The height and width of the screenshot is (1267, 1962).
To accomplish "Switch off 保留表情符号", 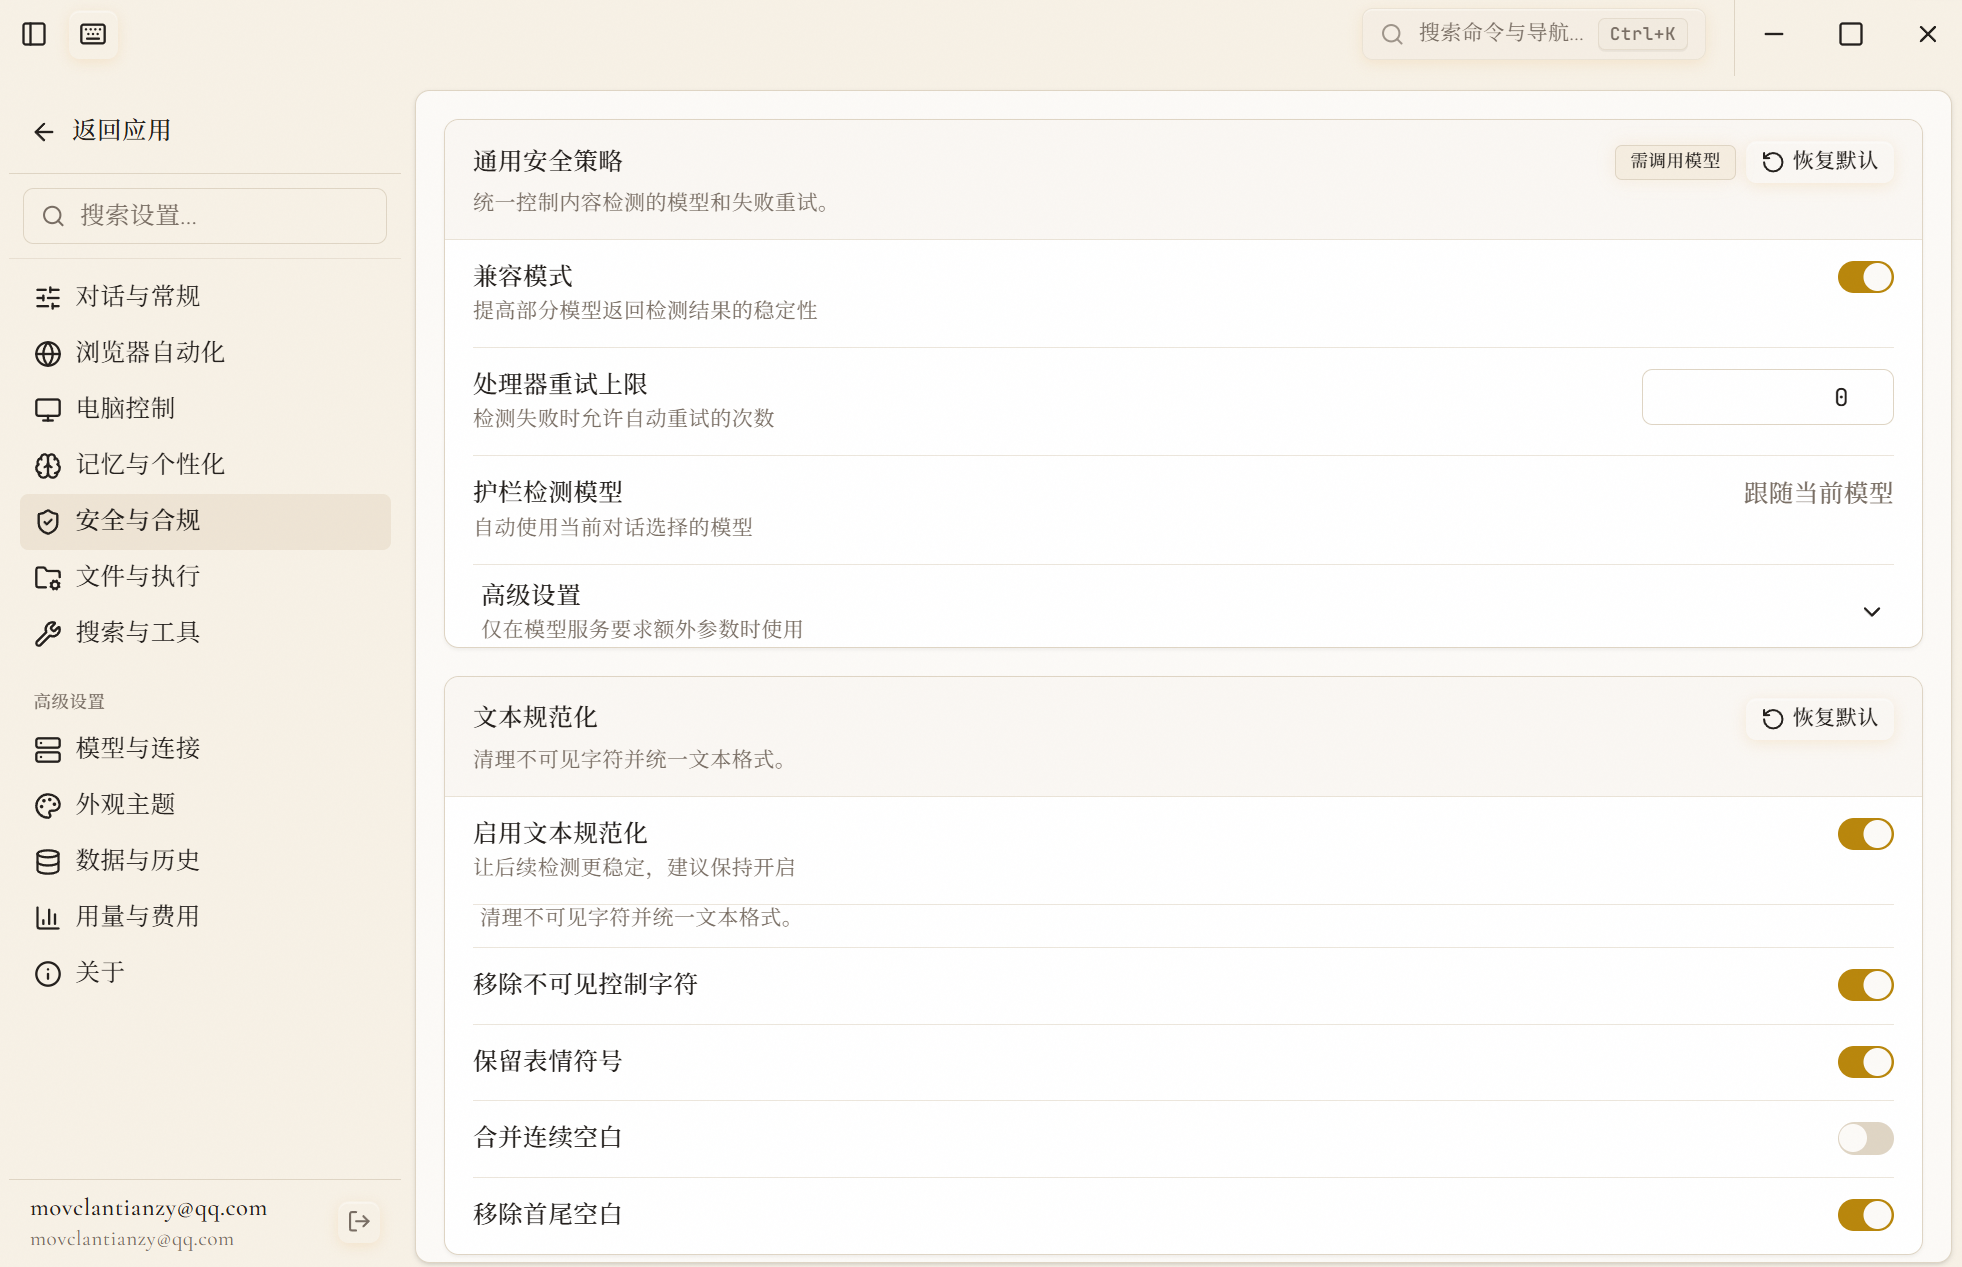I will [x=1865, y=1062].
